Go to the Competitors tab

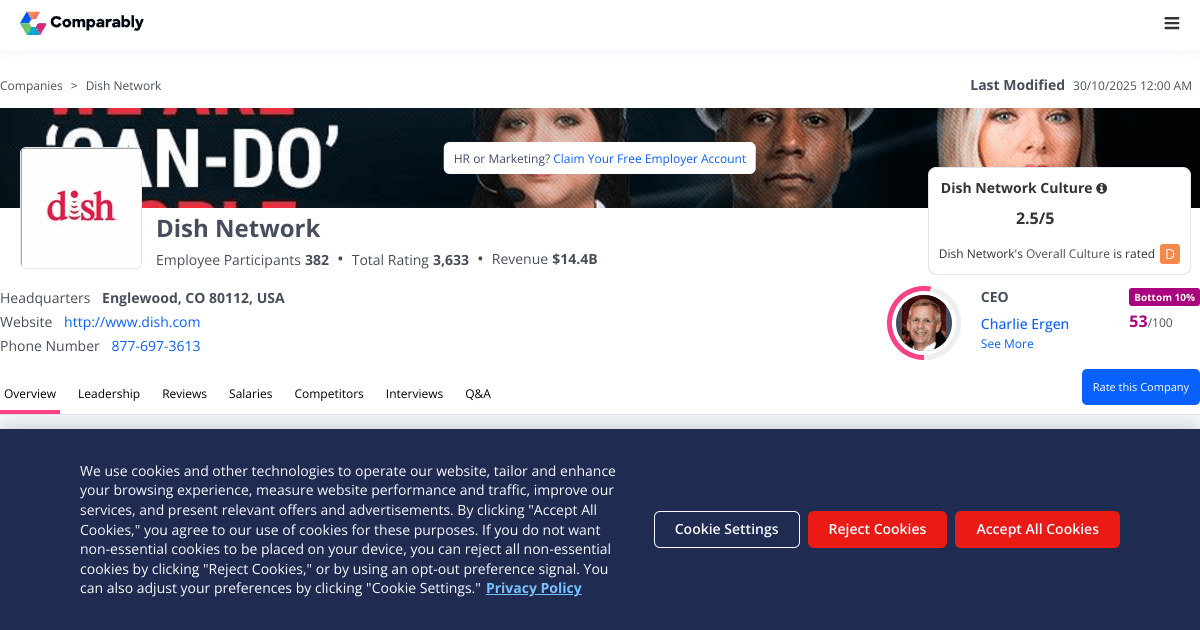click(329, 394)
